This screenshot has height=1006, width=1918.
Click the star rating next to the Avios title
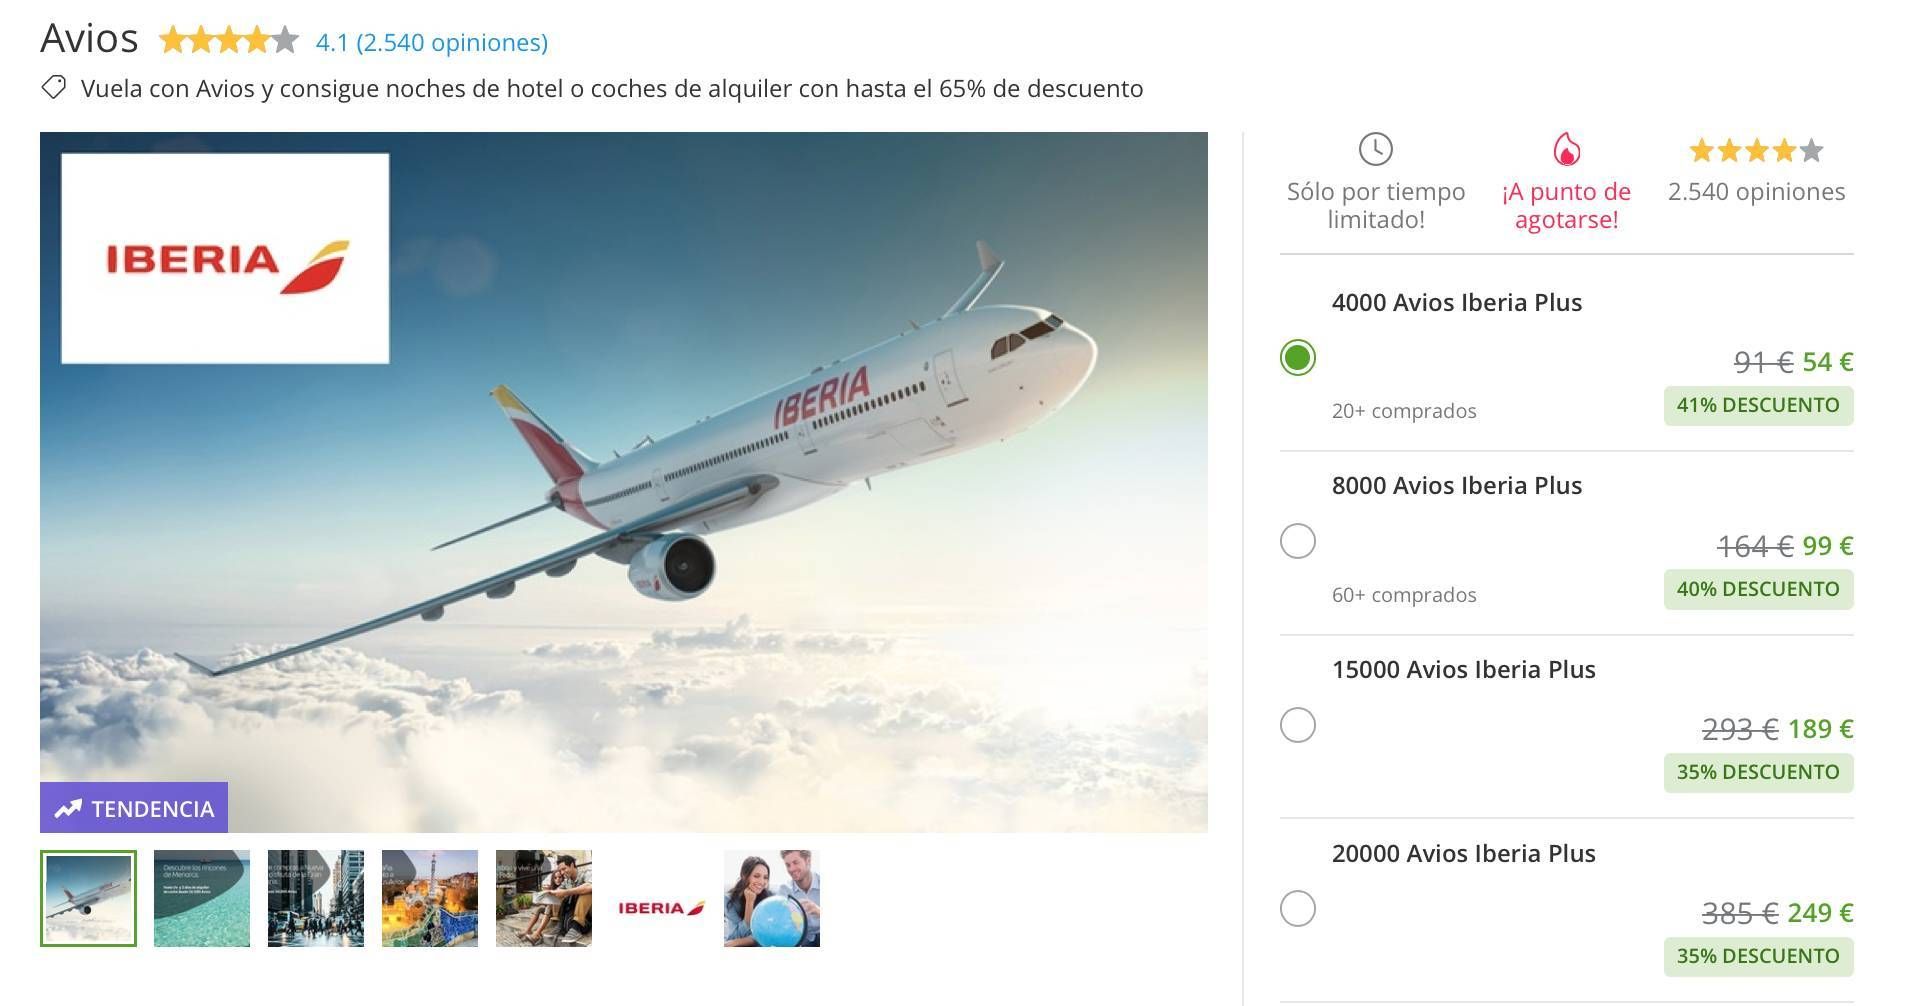(229, 40)
